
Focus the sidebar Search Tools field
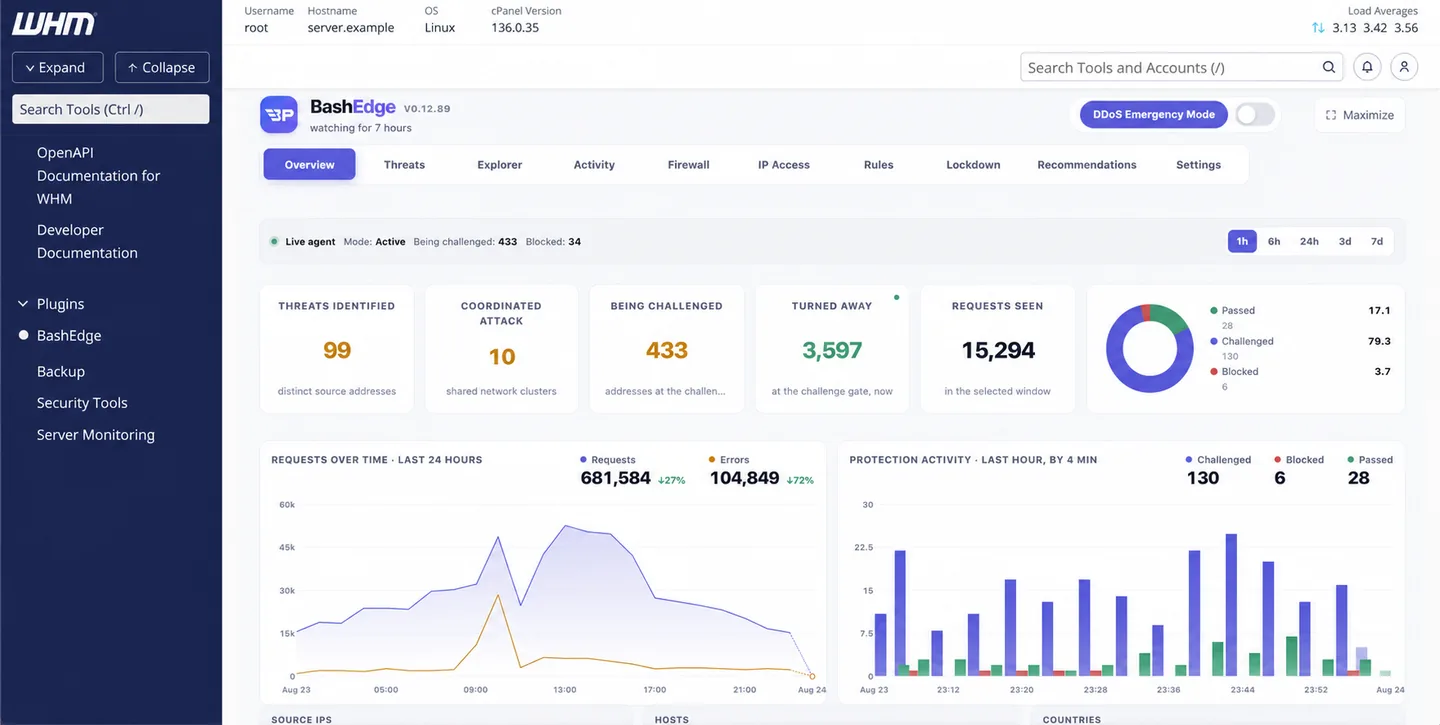pos(110,109)
